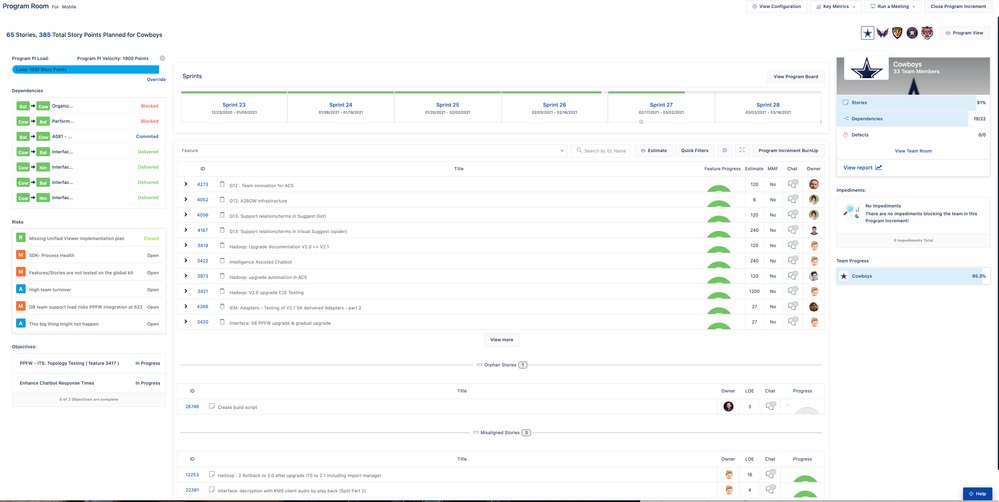Toggle the Program View button

click(964, 33)
